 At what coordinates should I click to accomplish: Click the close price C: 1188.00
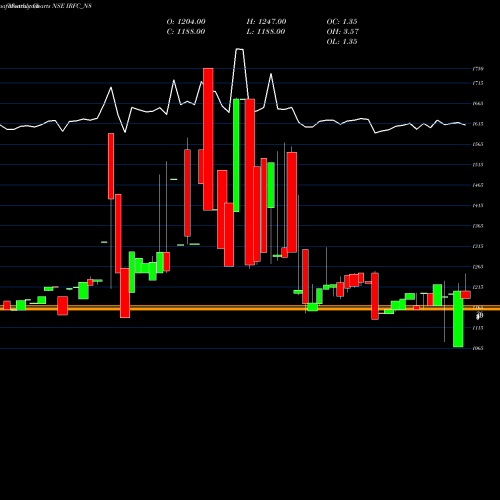[186, 32]
